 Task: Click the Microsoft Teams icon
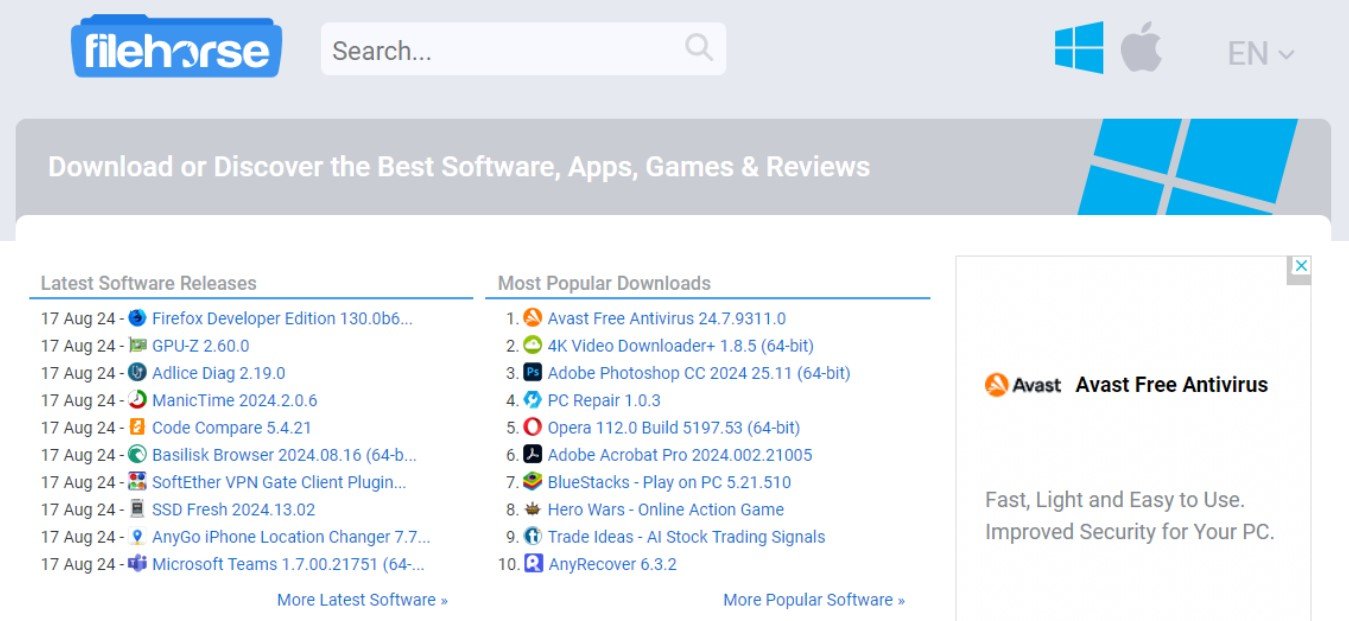click(137, 564)
